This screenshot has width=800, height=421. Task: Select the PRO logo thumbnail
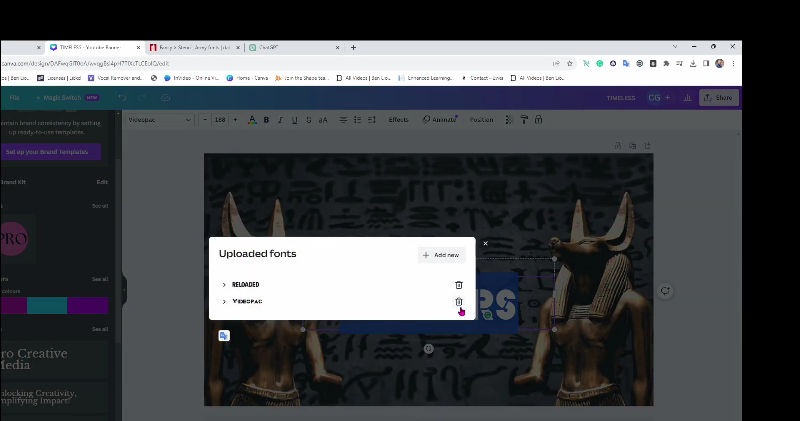(14, 238)
